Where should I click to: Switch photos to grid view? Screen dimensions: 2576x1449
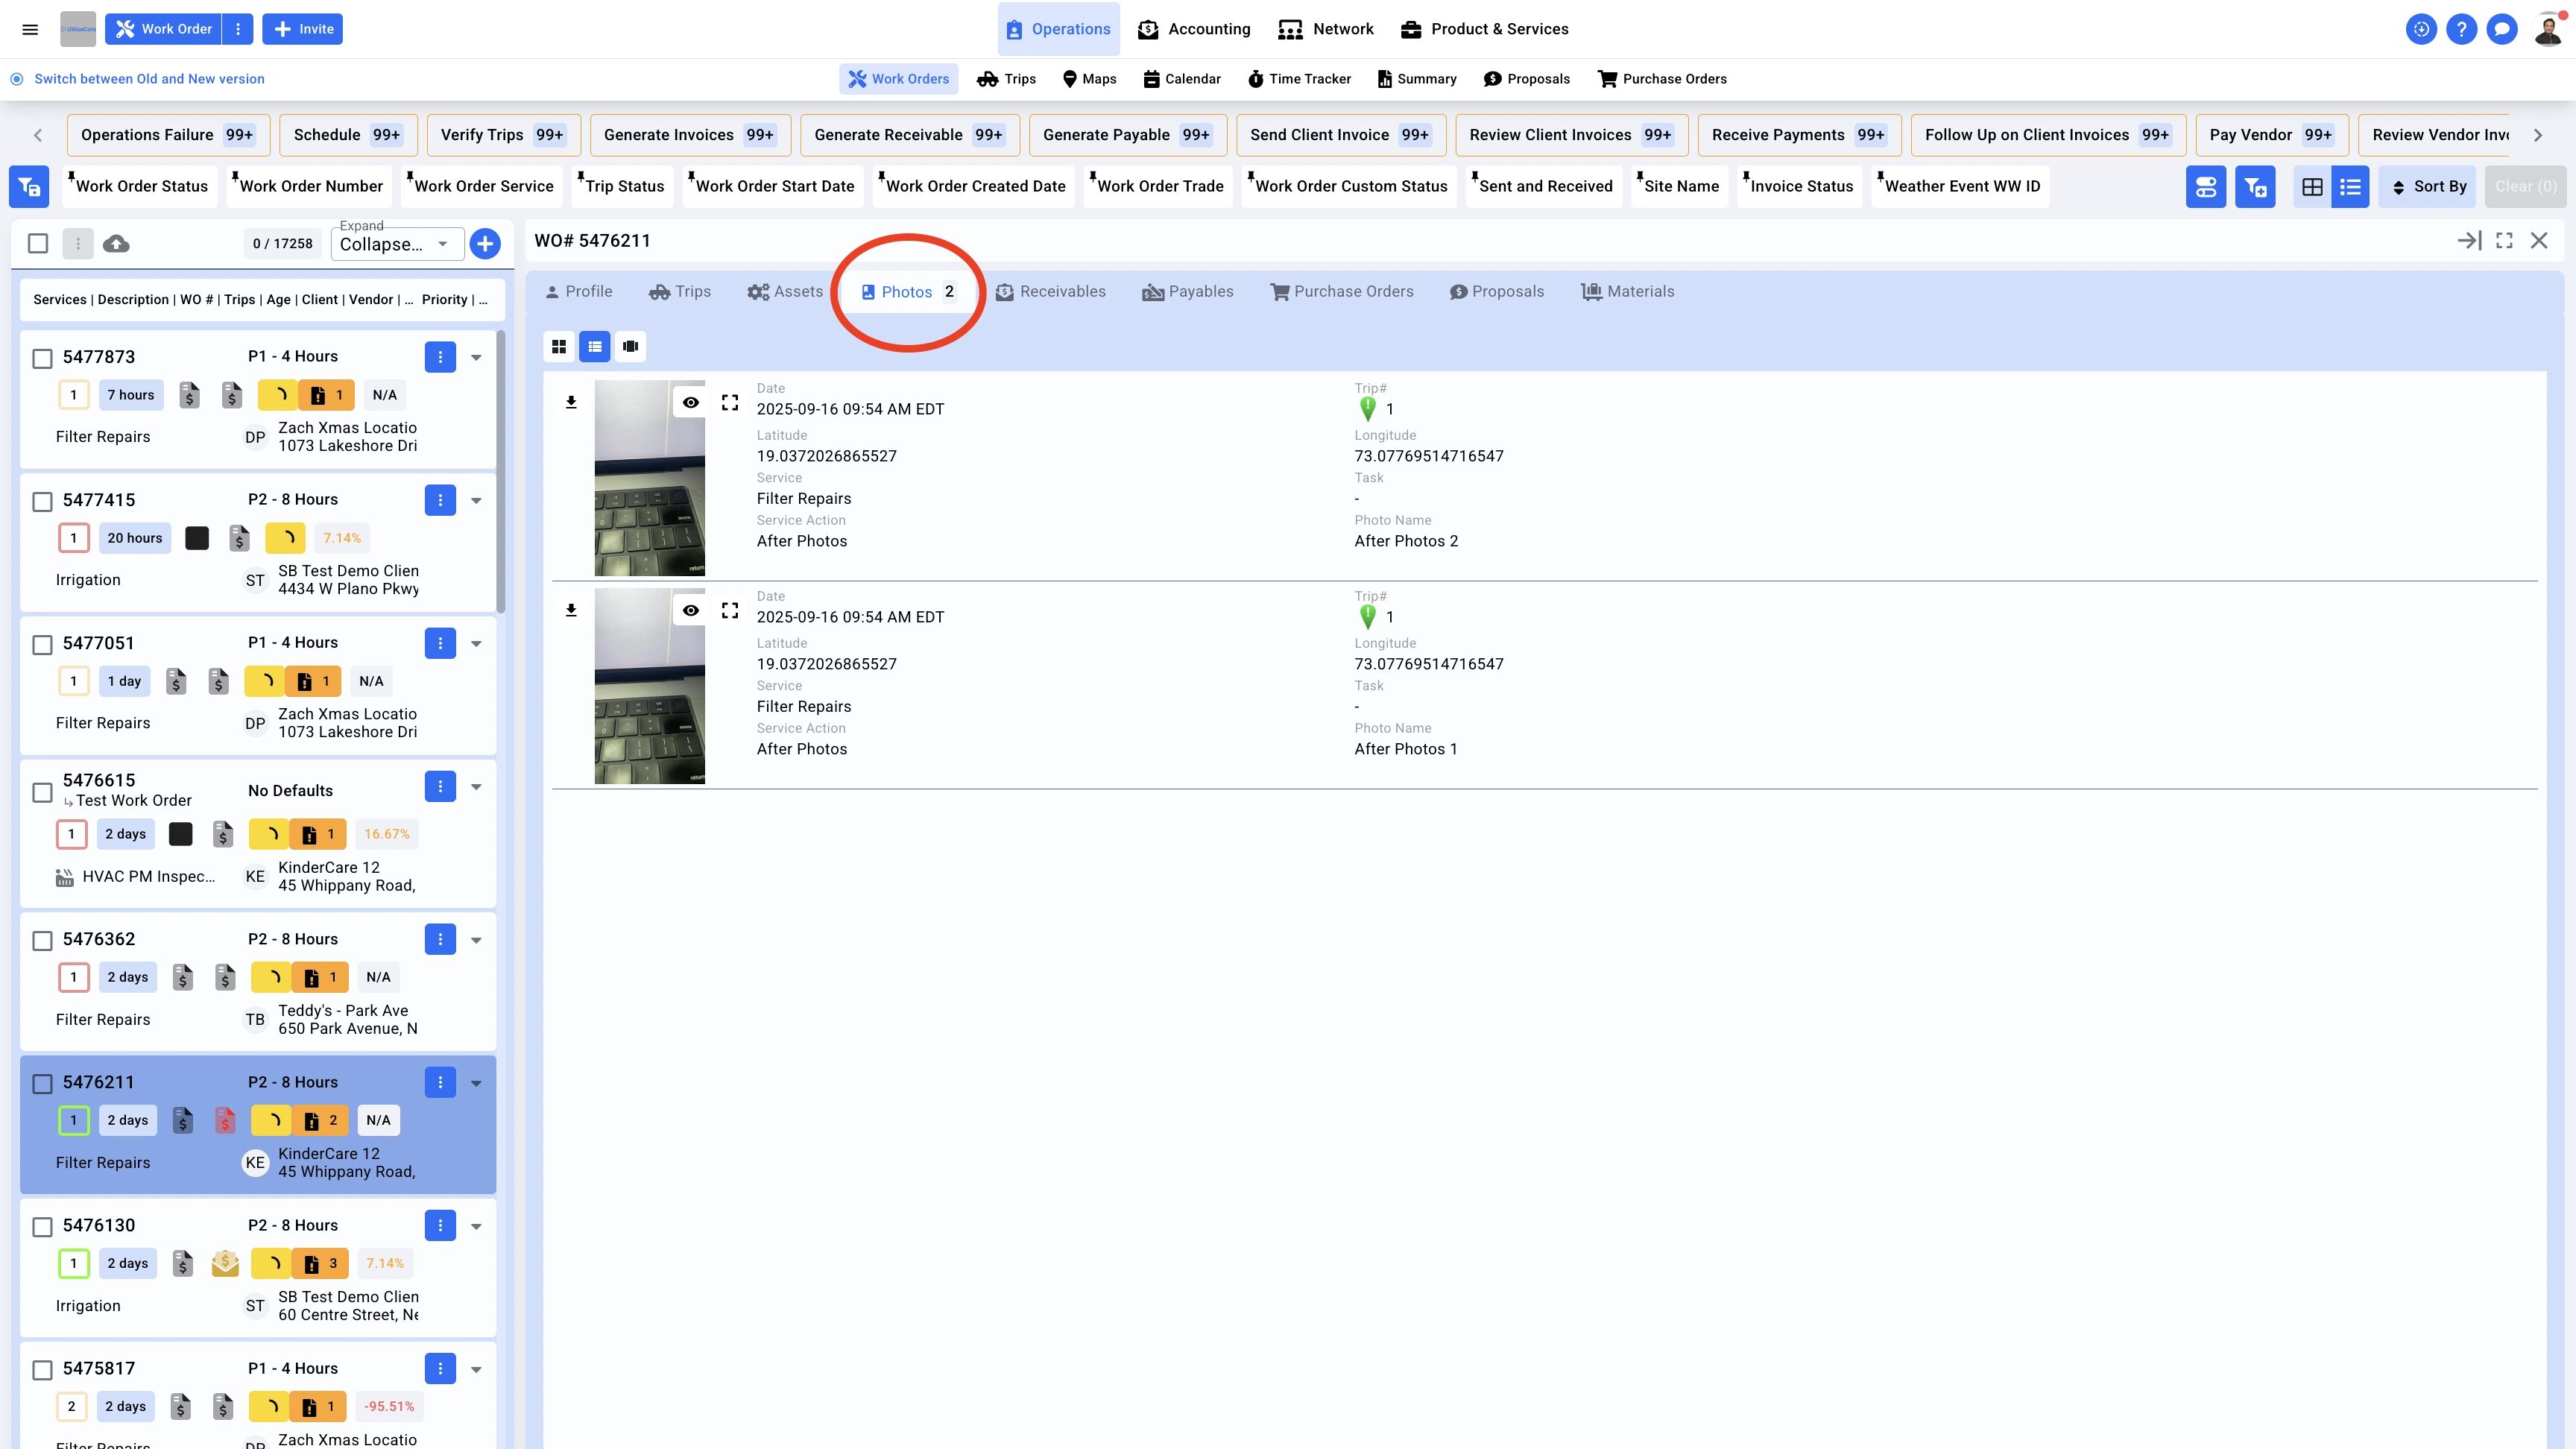(x=559, y=346)
